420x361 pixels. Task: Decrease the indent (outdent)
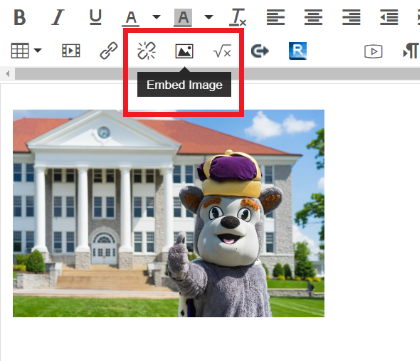coord(389,17)
